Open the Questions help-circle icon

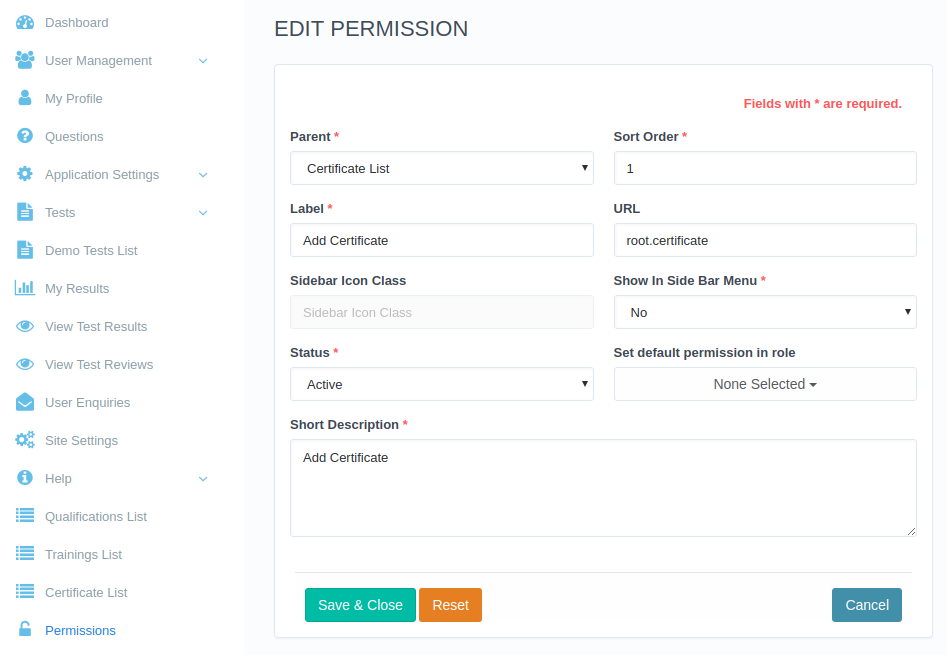click(25, 136)
